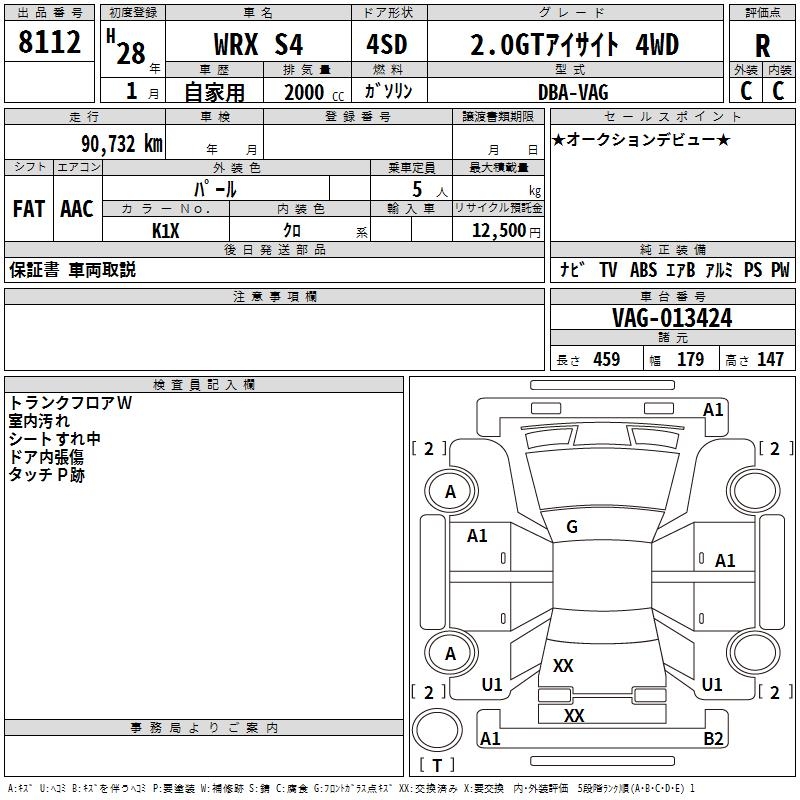Click the G mark on the windshield

pyautogui.click(x=571, y=527)
